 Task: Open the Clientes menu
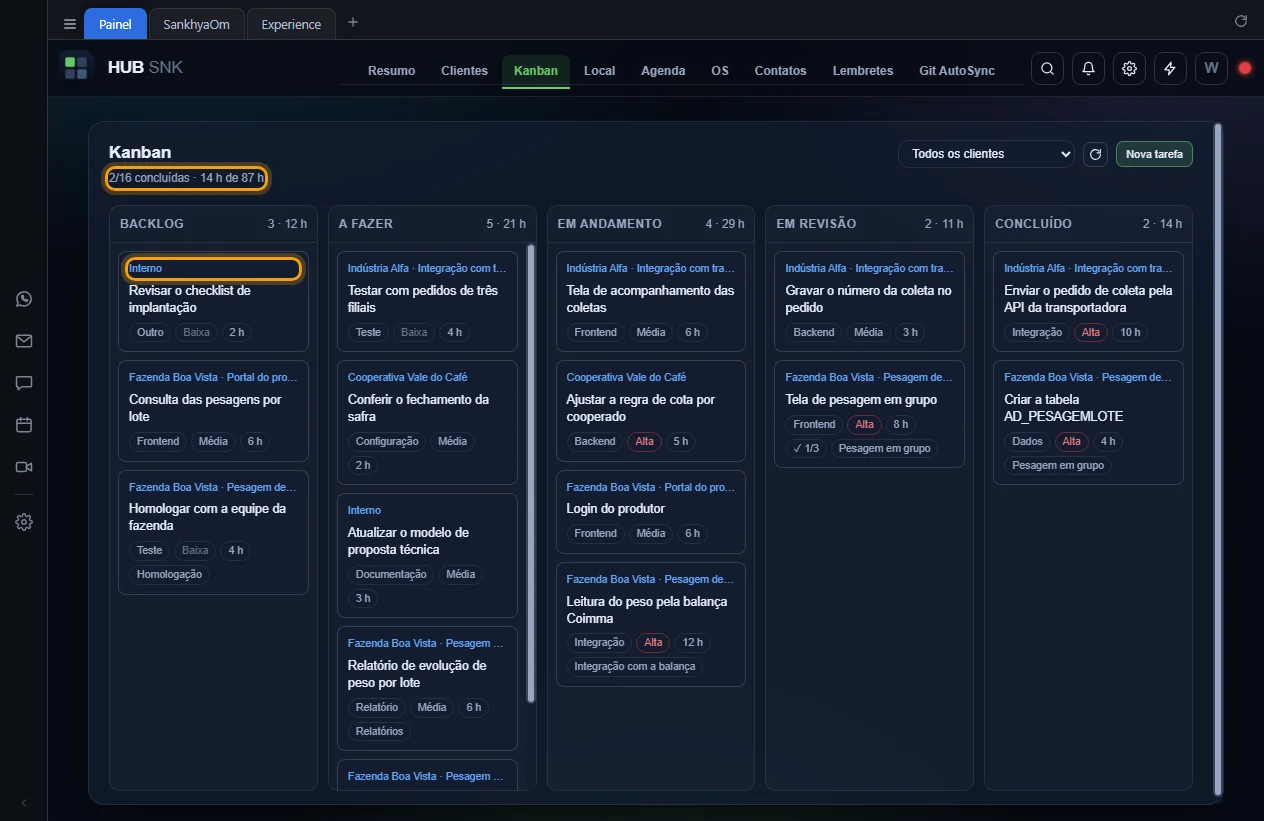pyautogui.click(x=464, y=71)
